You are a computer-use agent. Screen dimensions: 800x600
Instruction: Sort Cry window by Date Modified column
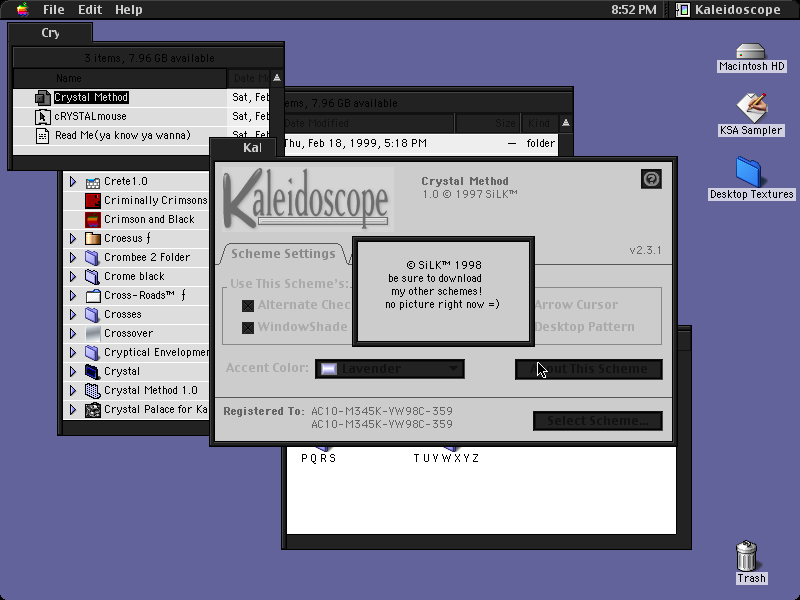[248, 78]
